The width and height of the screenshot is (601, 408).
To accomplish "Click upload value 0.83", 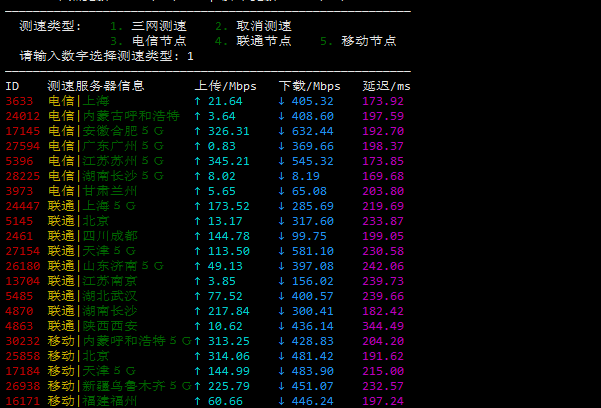I will click(x=222, y=146).
